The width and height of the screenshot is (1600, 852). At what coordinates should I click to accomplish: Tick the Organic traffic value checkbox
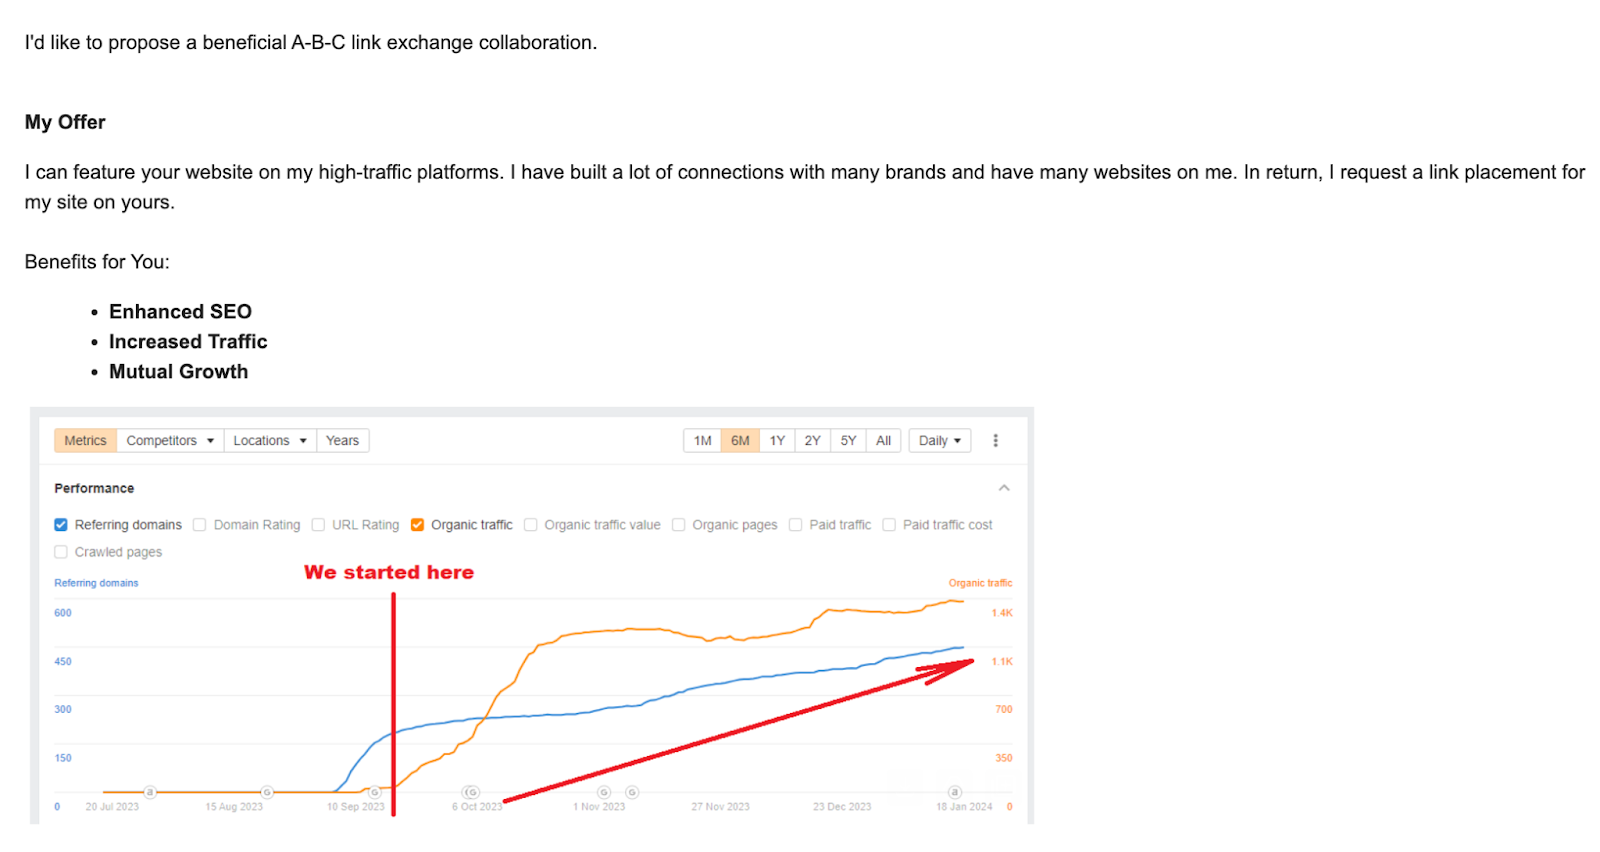[x=531, y=525]
